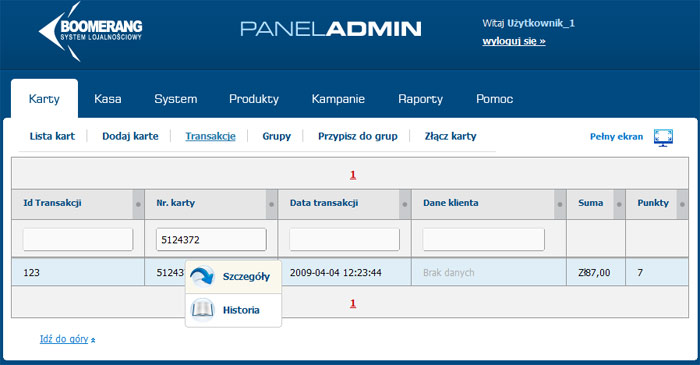Image resolution: width=700 pixels, height=365 pixels.
Task: Focus the Data transakcji filter field
Action: tap(344, 240)
